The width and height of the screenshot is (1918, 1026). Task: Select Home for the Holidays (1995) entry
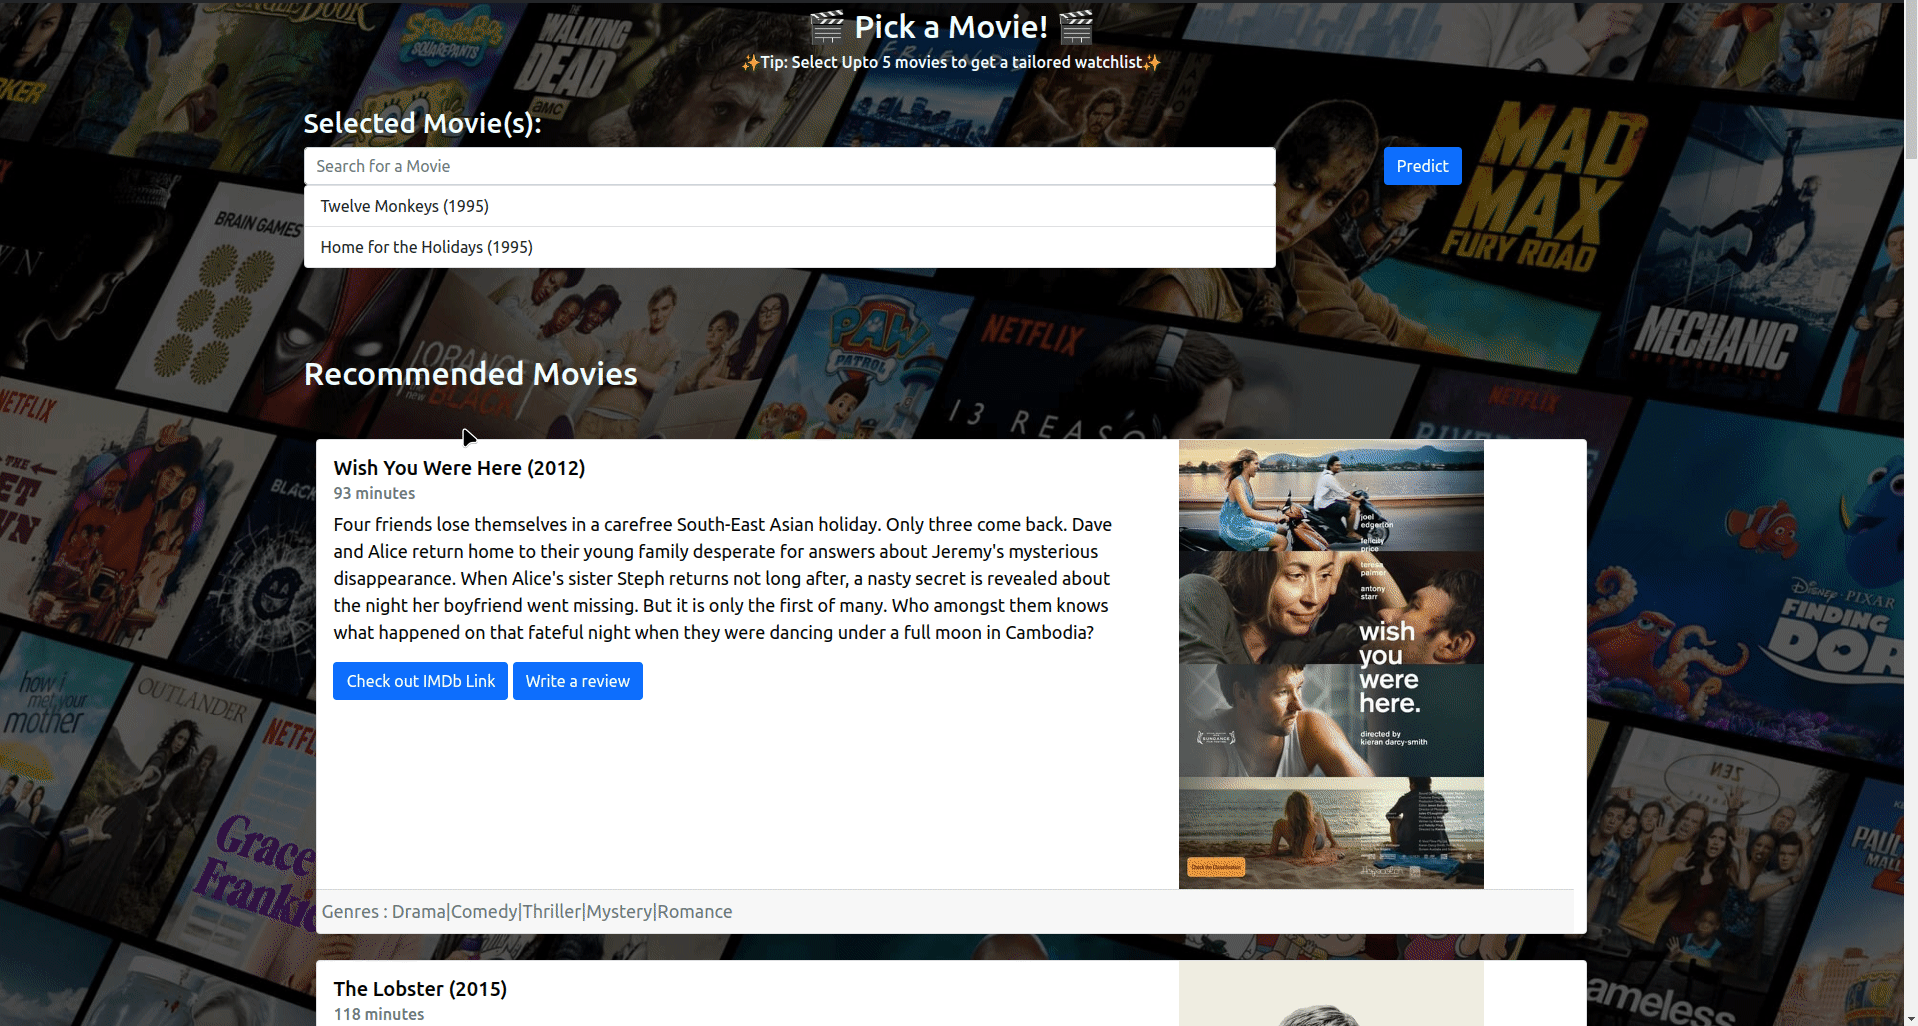coord(789,247)
